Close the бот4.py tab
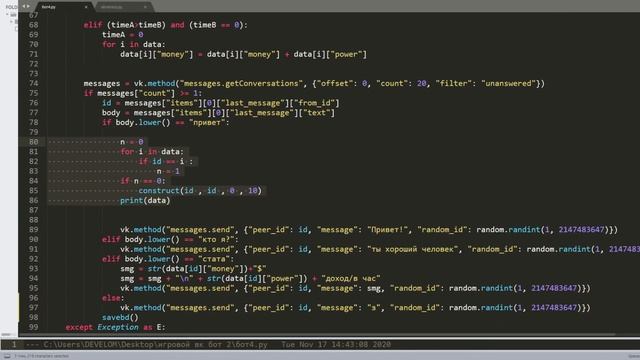This screenshot has width=640, height=360. [x=86, y=7]
